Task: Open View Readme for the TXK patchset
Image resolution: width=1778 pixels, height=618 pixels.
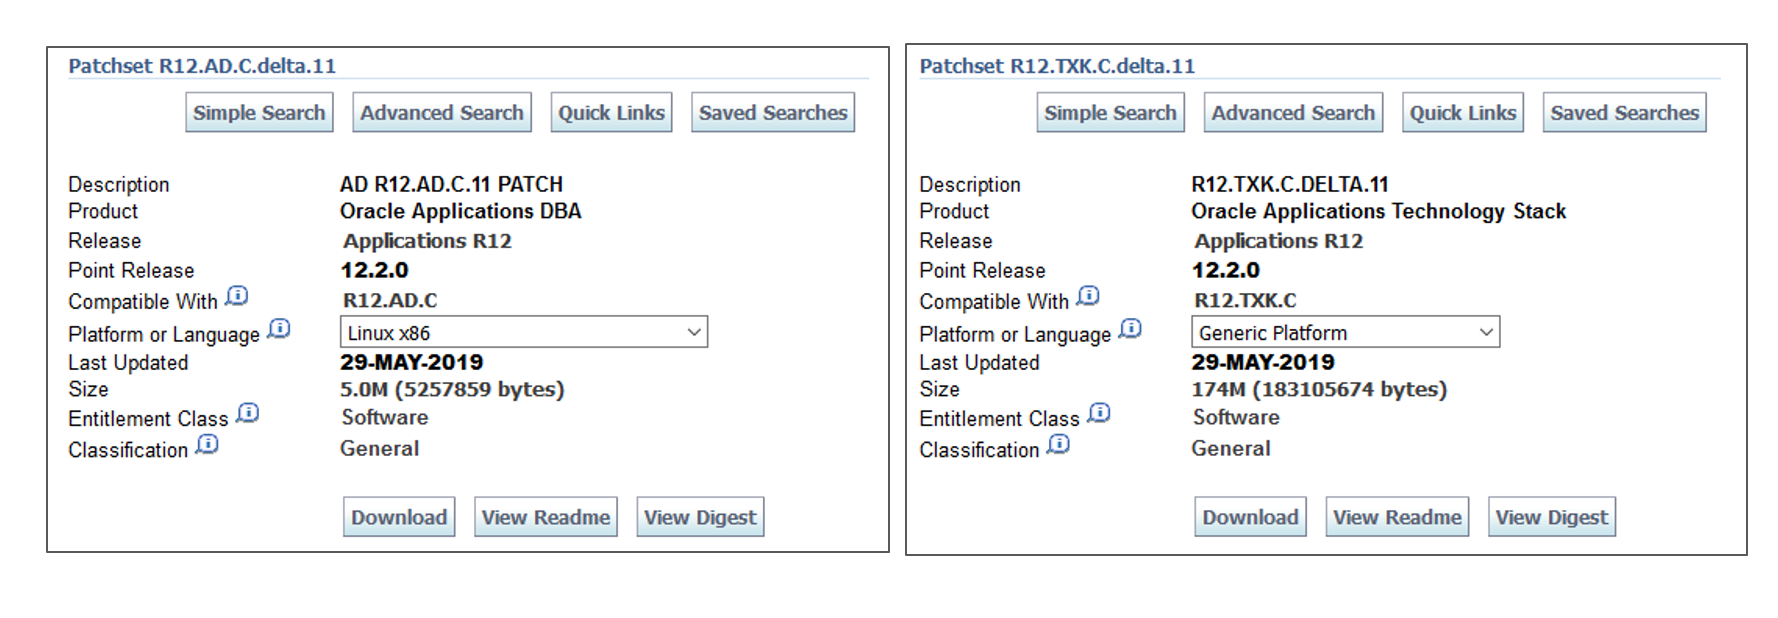Action: (1397, 517)
